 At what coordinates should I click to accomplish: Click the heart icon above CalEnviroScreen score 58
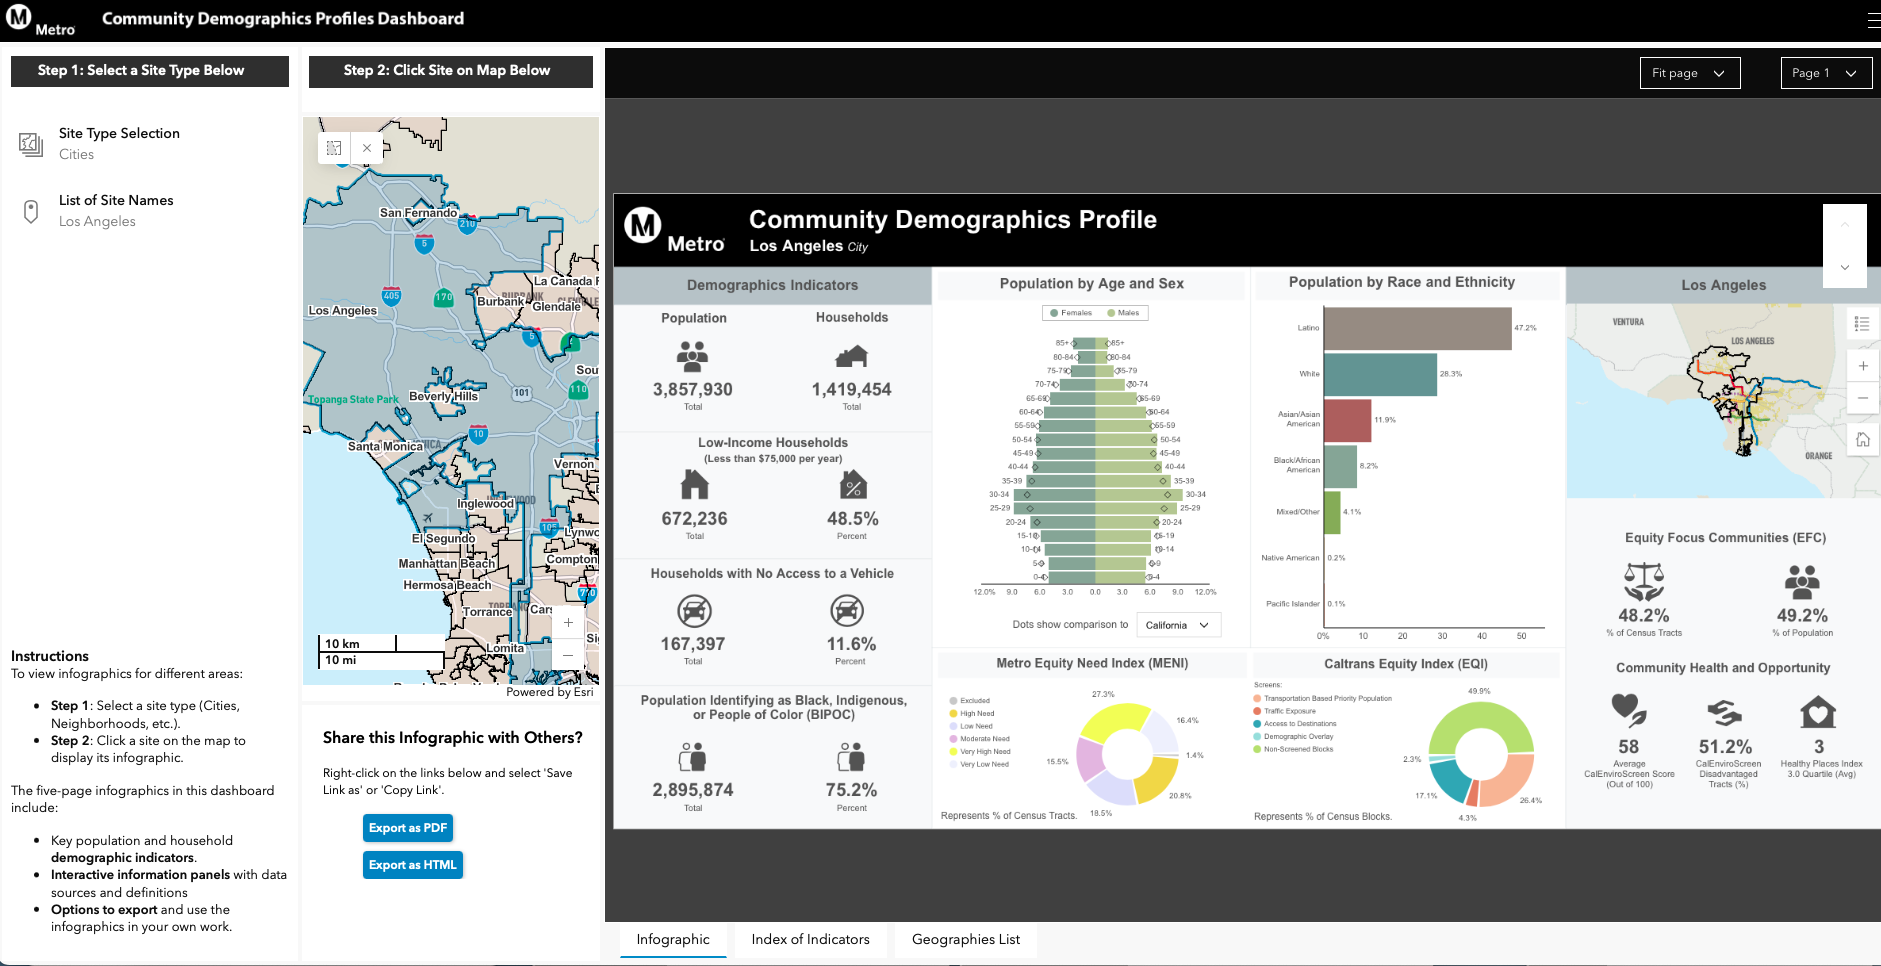(1628, 711)
